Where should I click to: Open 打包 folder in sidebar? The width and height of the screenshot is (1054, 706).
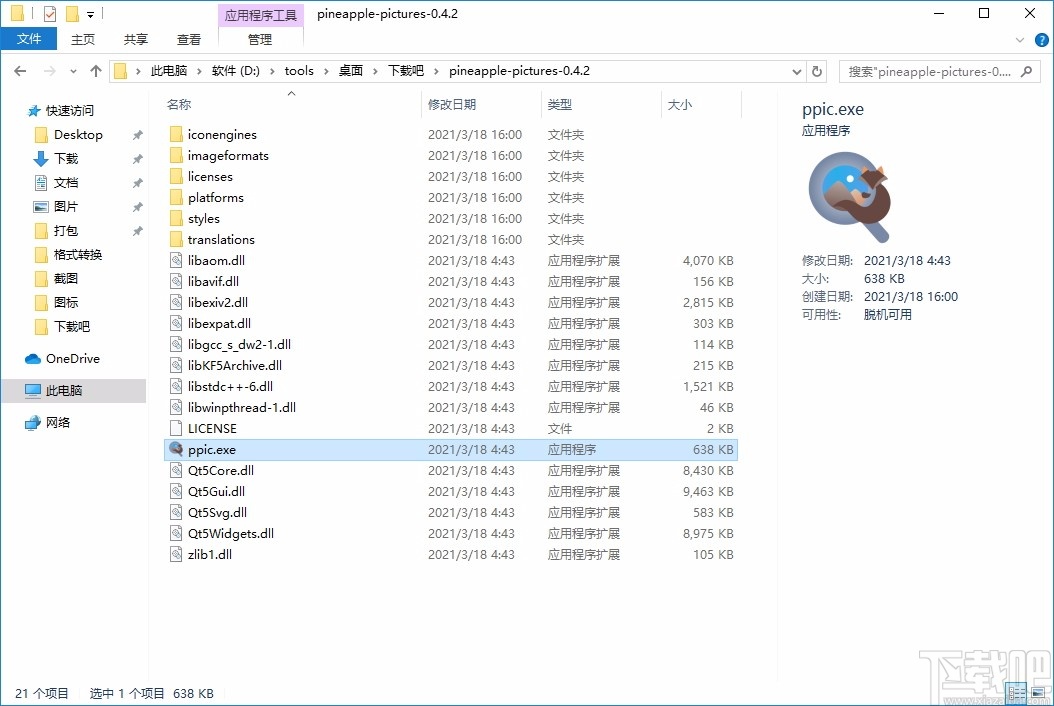coord(66,231)
